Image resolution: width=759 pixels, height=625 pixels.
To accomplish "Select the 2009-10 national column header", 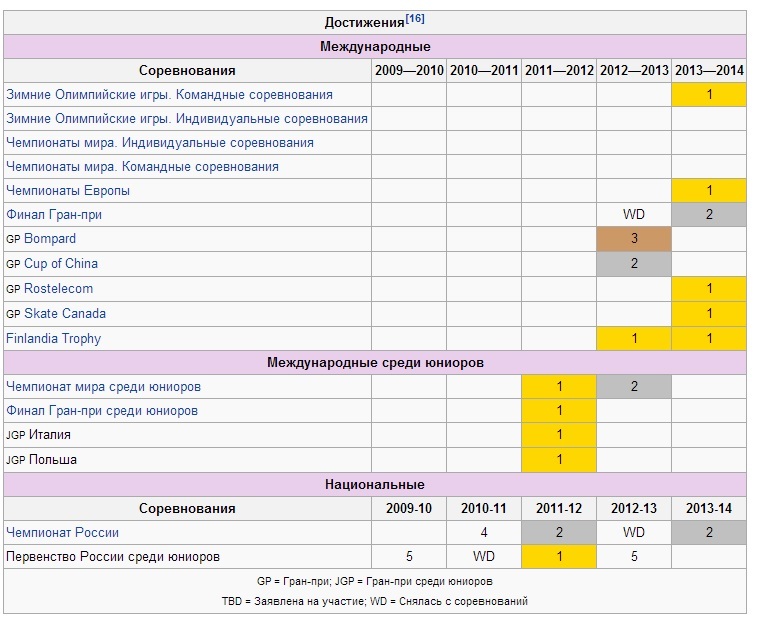I will tap(409, 508).
